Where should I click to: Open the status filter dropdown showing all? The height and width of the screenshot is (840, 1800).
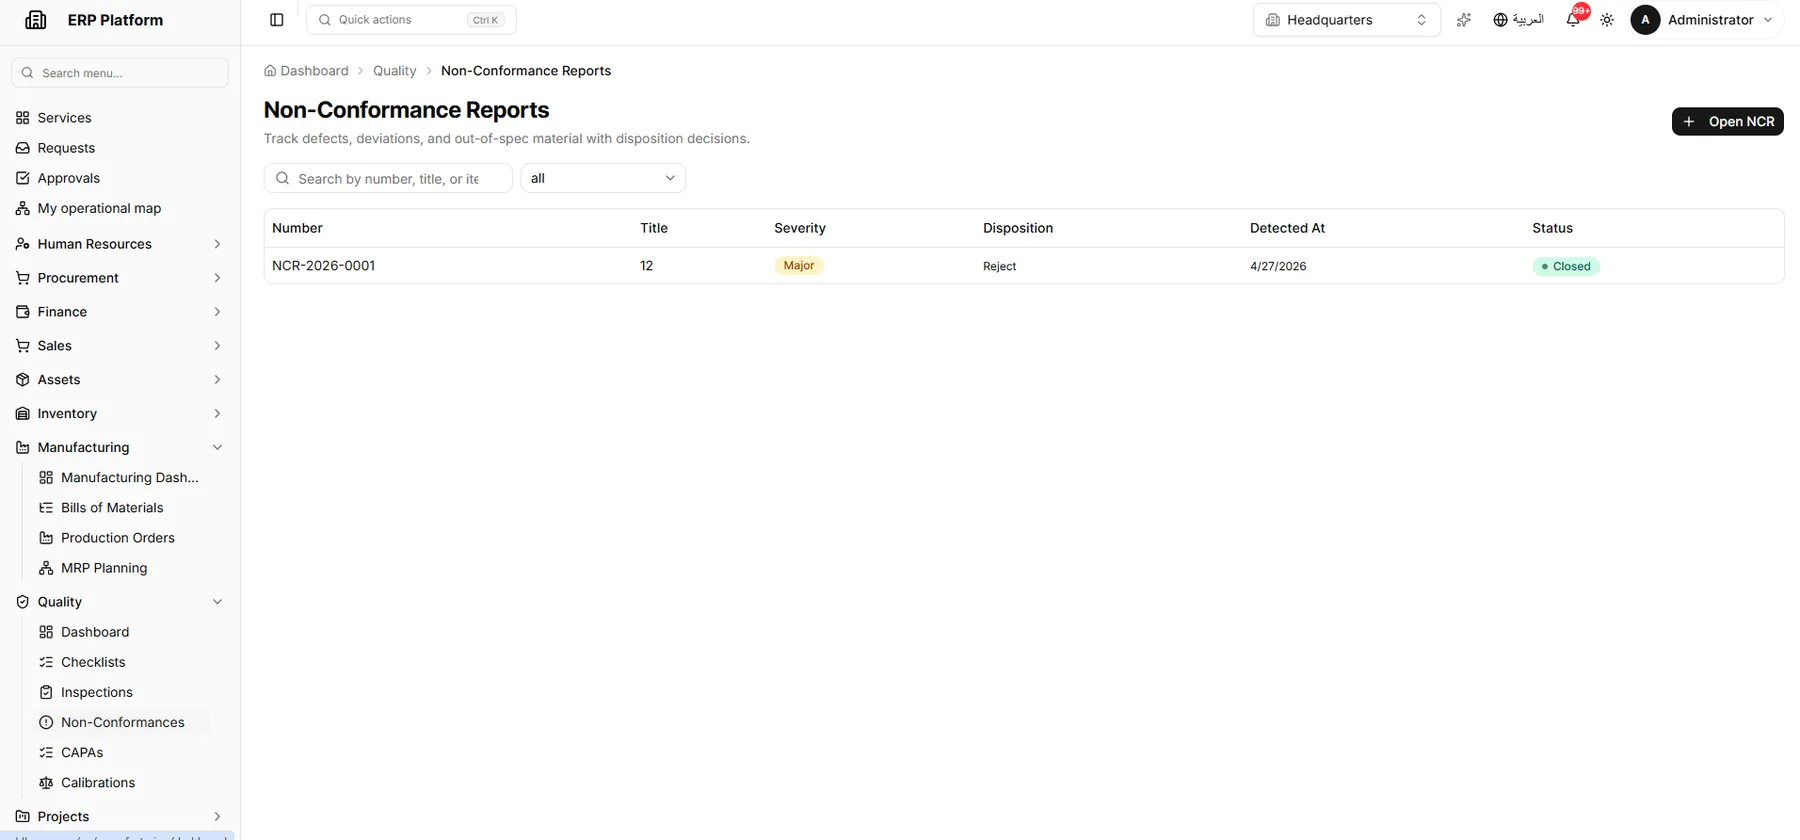(x=603, y=178)
